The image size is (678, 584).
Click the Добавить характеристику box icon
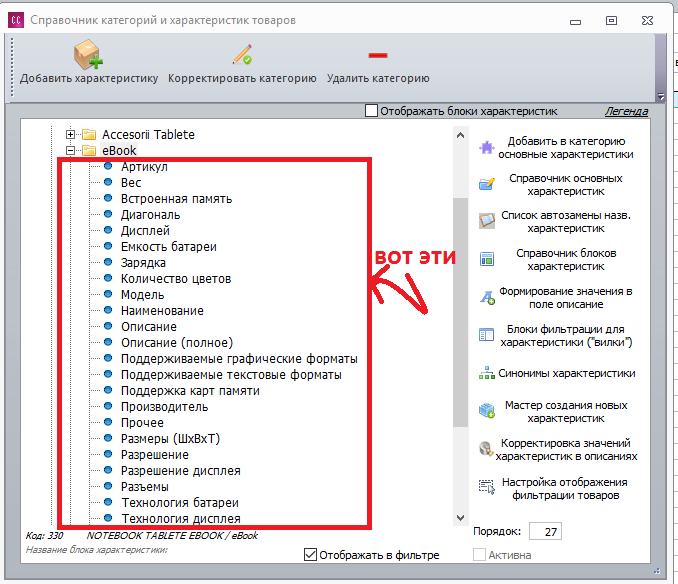click(88, 54)
